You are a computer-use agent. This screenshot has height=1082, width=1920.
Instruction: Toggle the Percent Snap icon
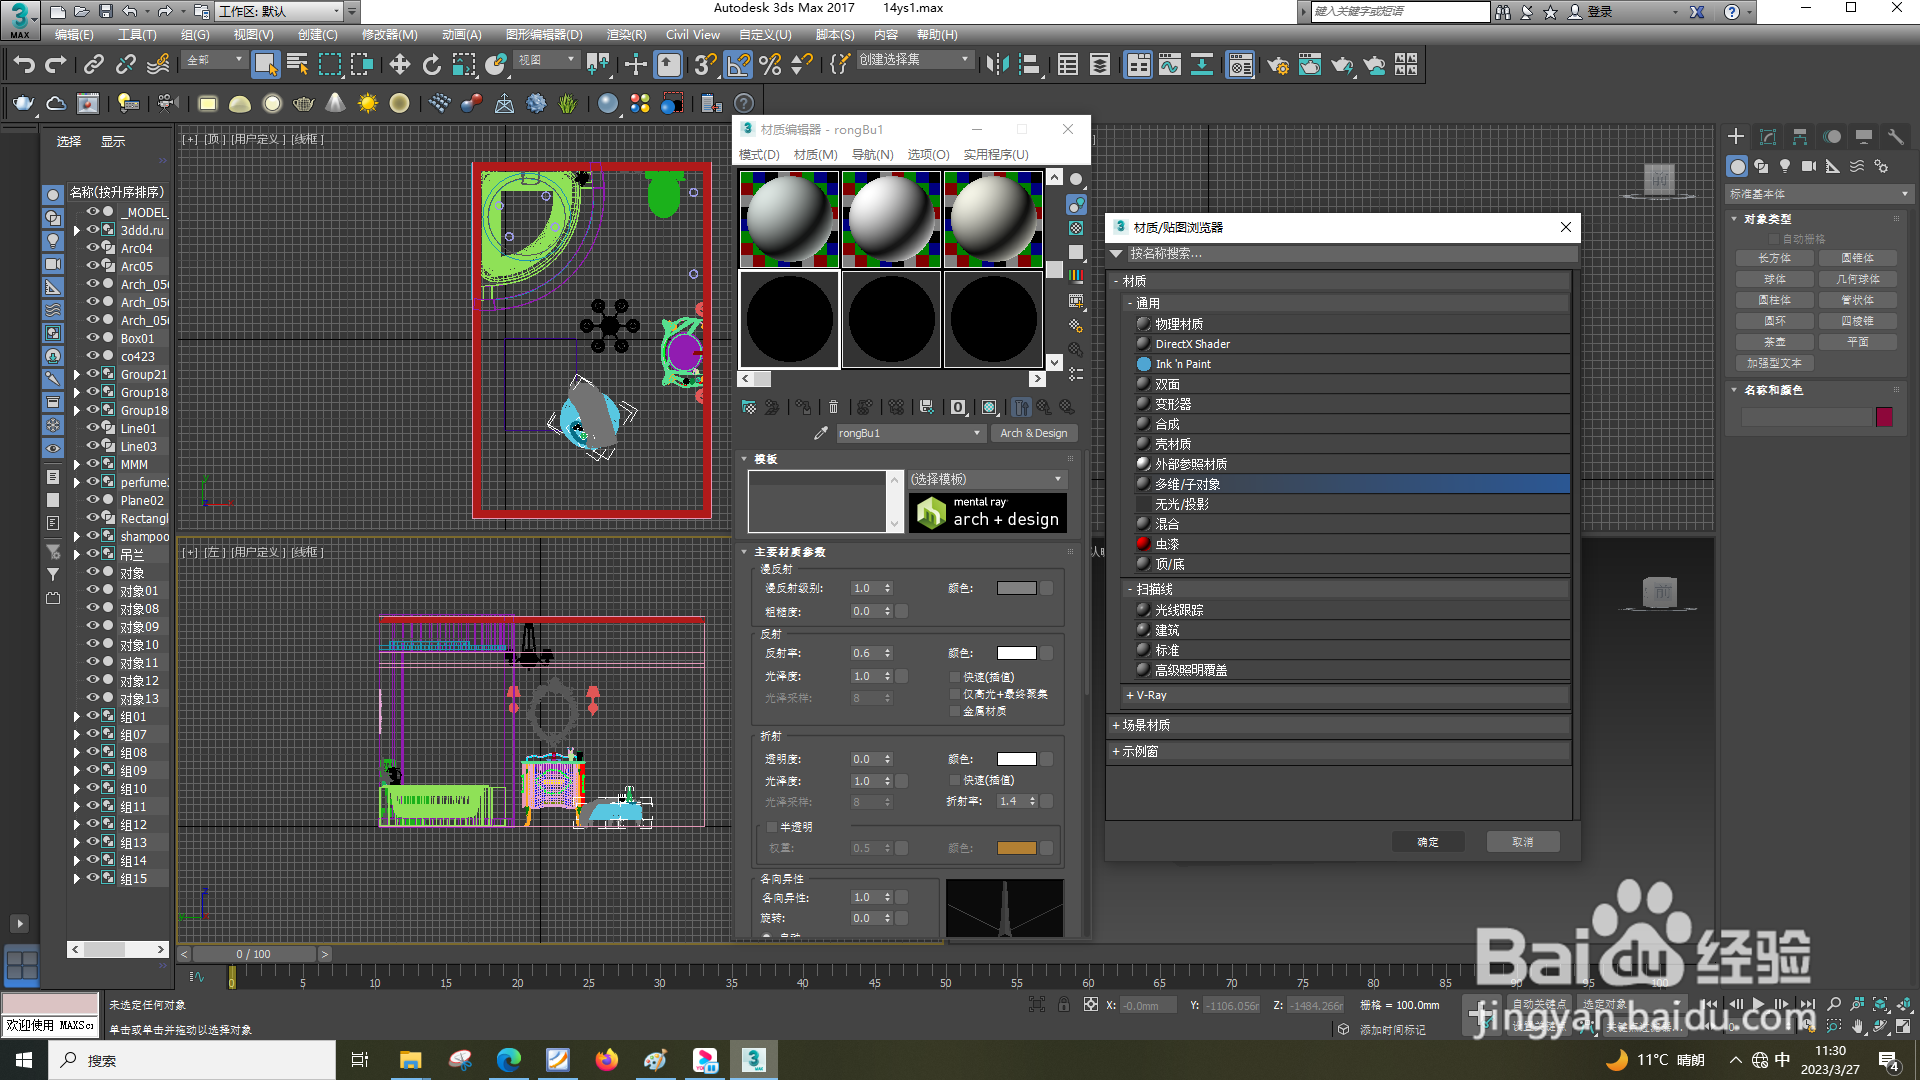(770, 65)
